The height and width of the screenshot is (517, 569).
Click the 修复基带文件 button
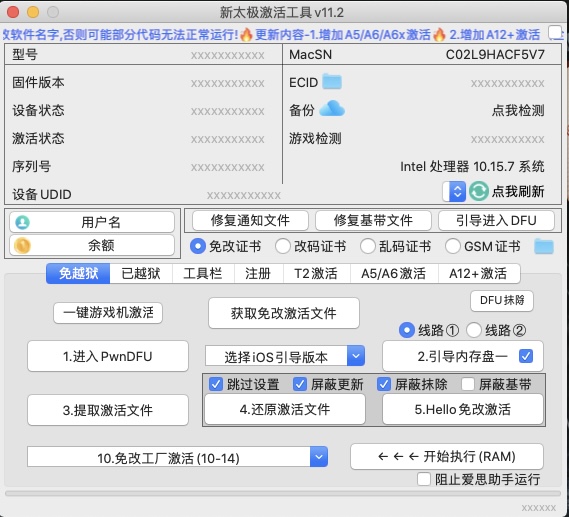(x=373, y=220)
